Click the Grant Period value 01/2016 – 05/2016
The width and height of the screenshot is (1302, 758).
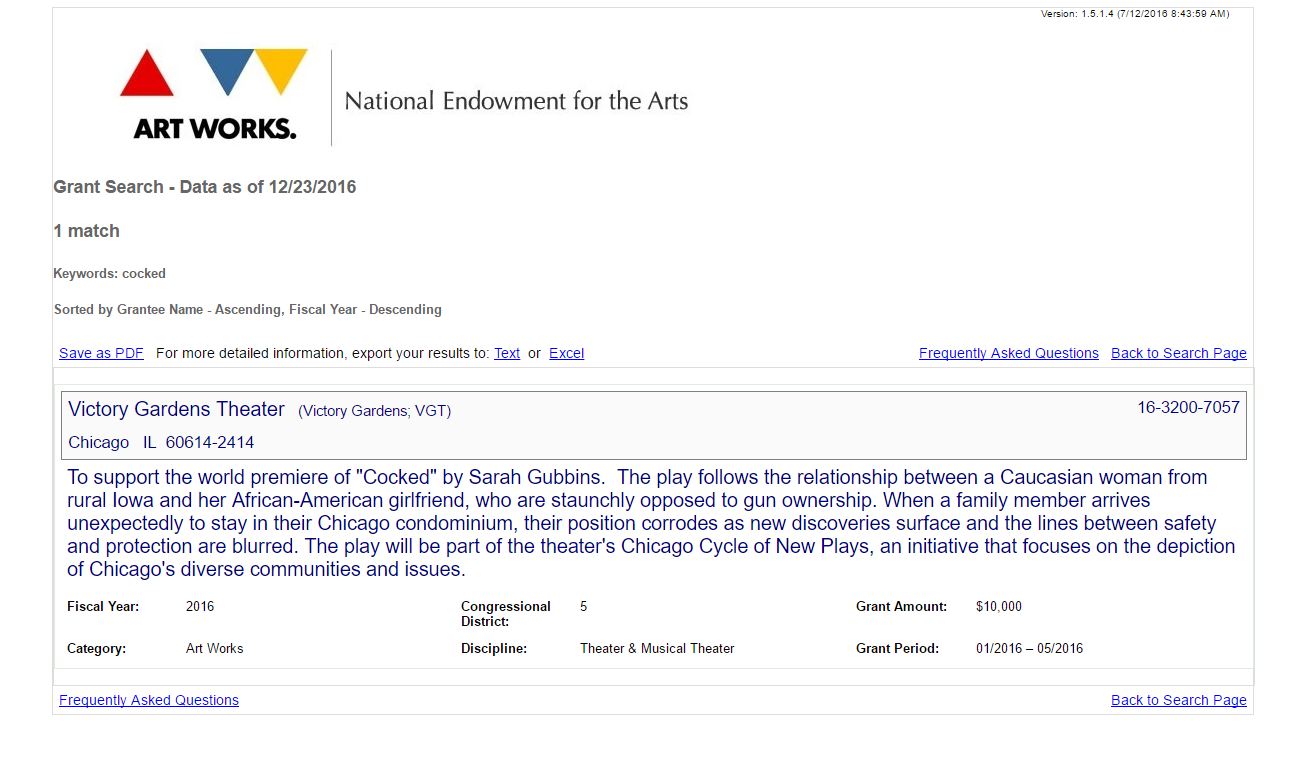1029,648
